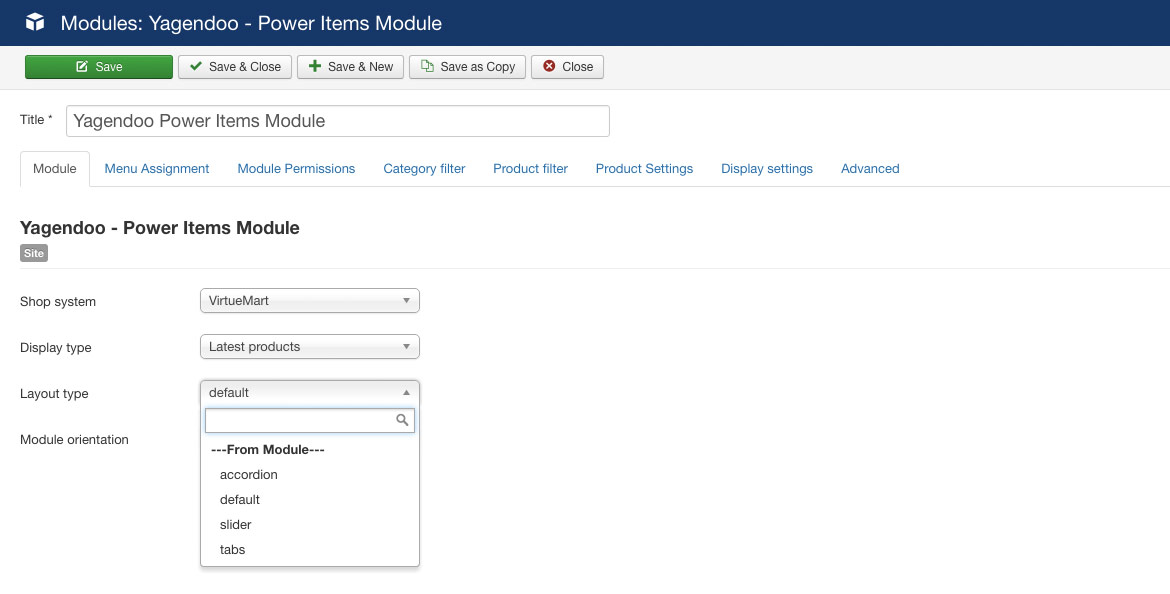Click the Site badge under module name
The image size is (1170, 594).
coord(34,254)
